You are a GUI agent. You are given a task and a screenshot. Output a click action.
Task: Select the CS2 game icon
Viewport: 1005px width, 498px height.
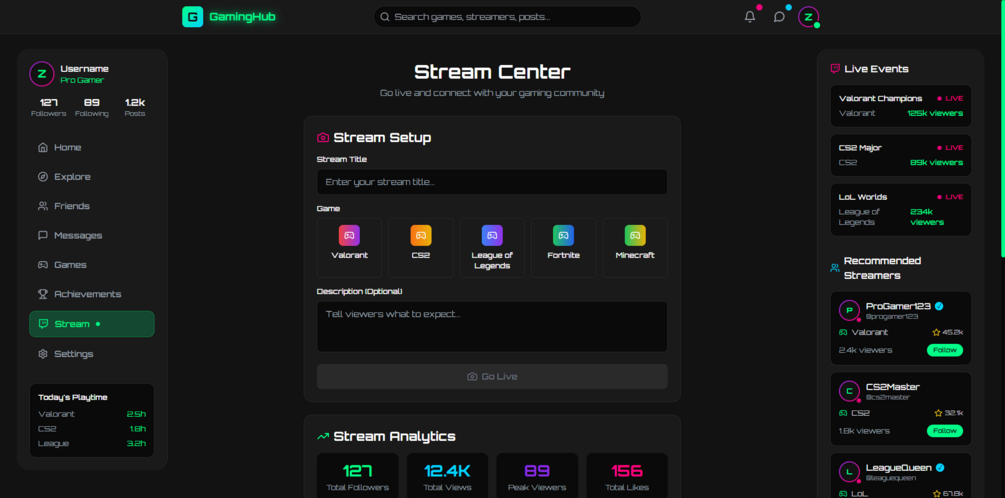coord(421,235)
